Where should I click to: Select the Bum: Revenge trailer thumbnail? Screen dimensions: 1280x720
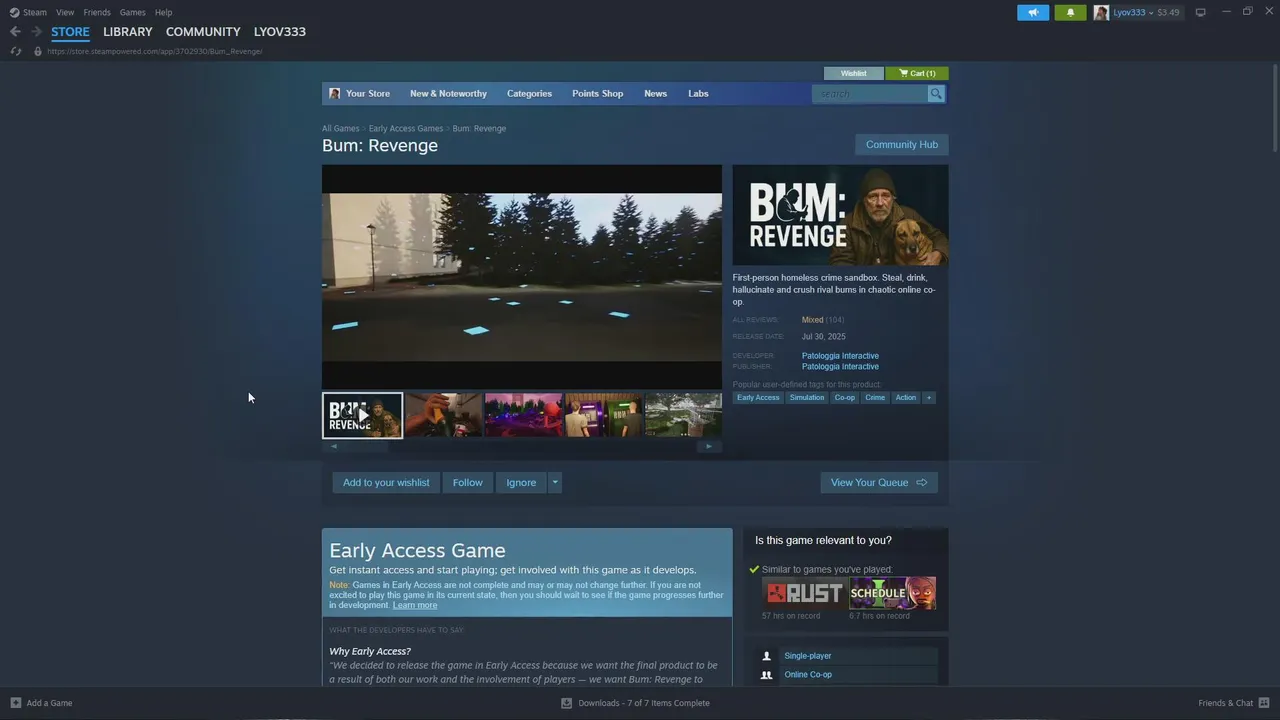point(362,415)
